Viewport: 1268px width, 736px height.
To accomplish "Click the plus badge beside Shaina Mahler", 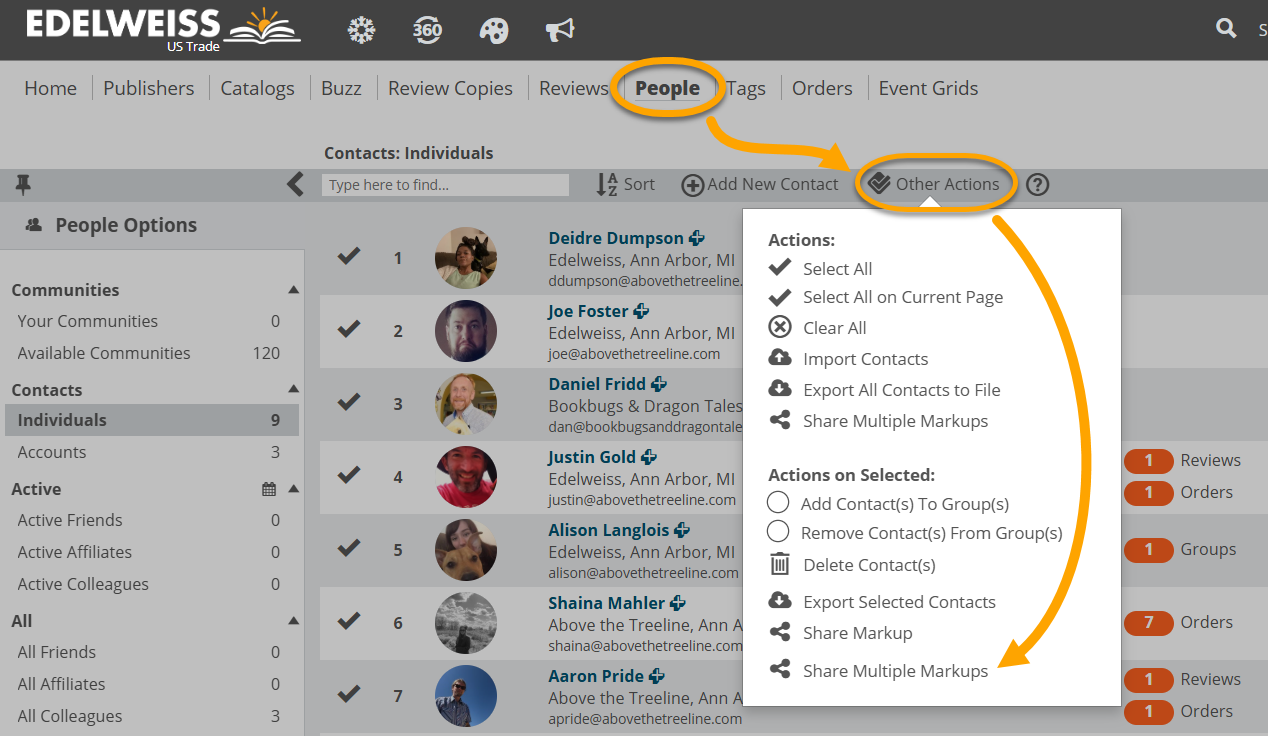I will tap(678, 603).
